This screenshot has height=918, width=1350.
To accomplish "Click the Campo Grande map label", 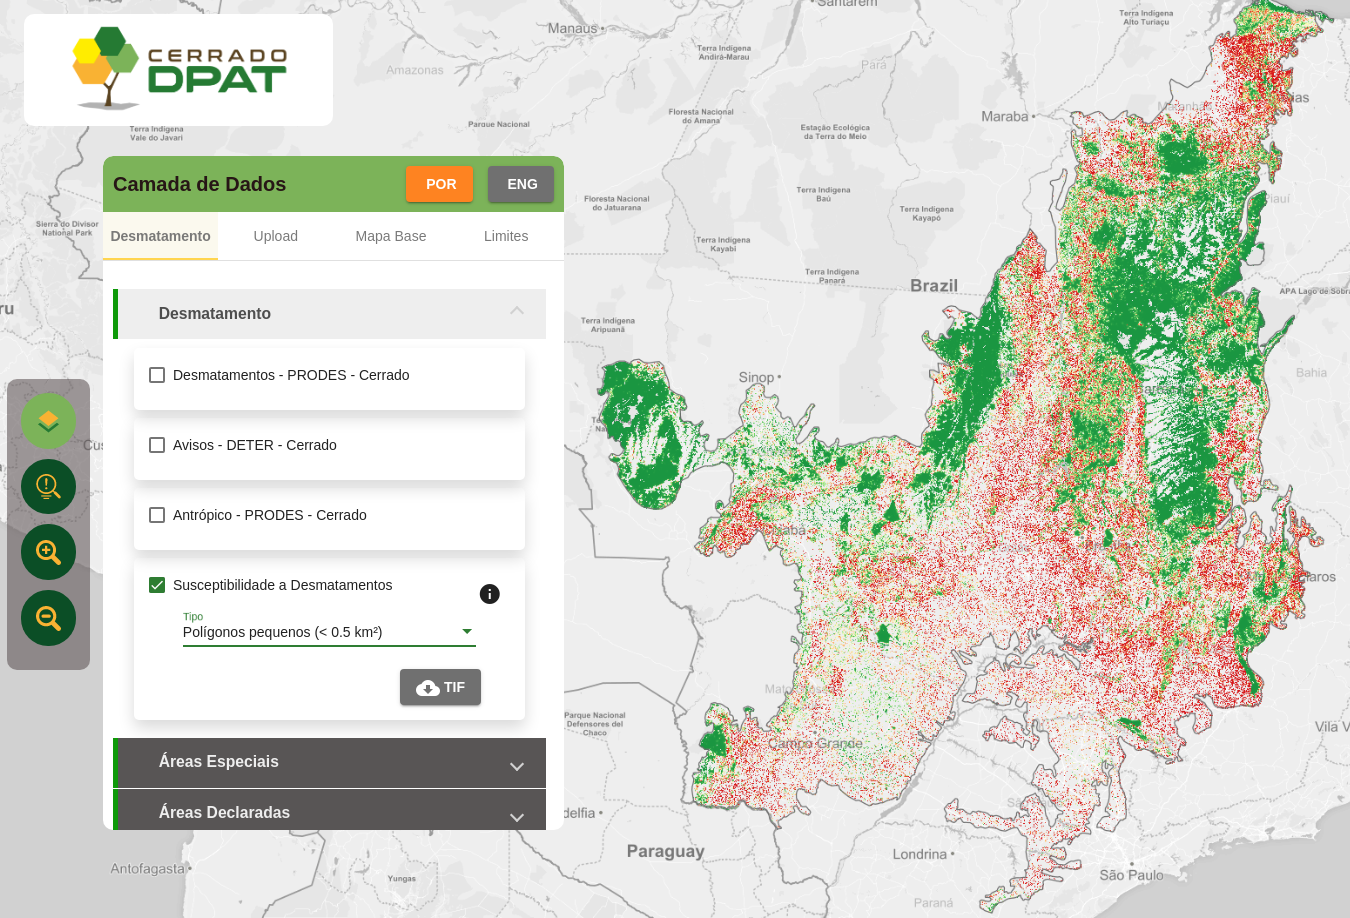I will [815, 744].
